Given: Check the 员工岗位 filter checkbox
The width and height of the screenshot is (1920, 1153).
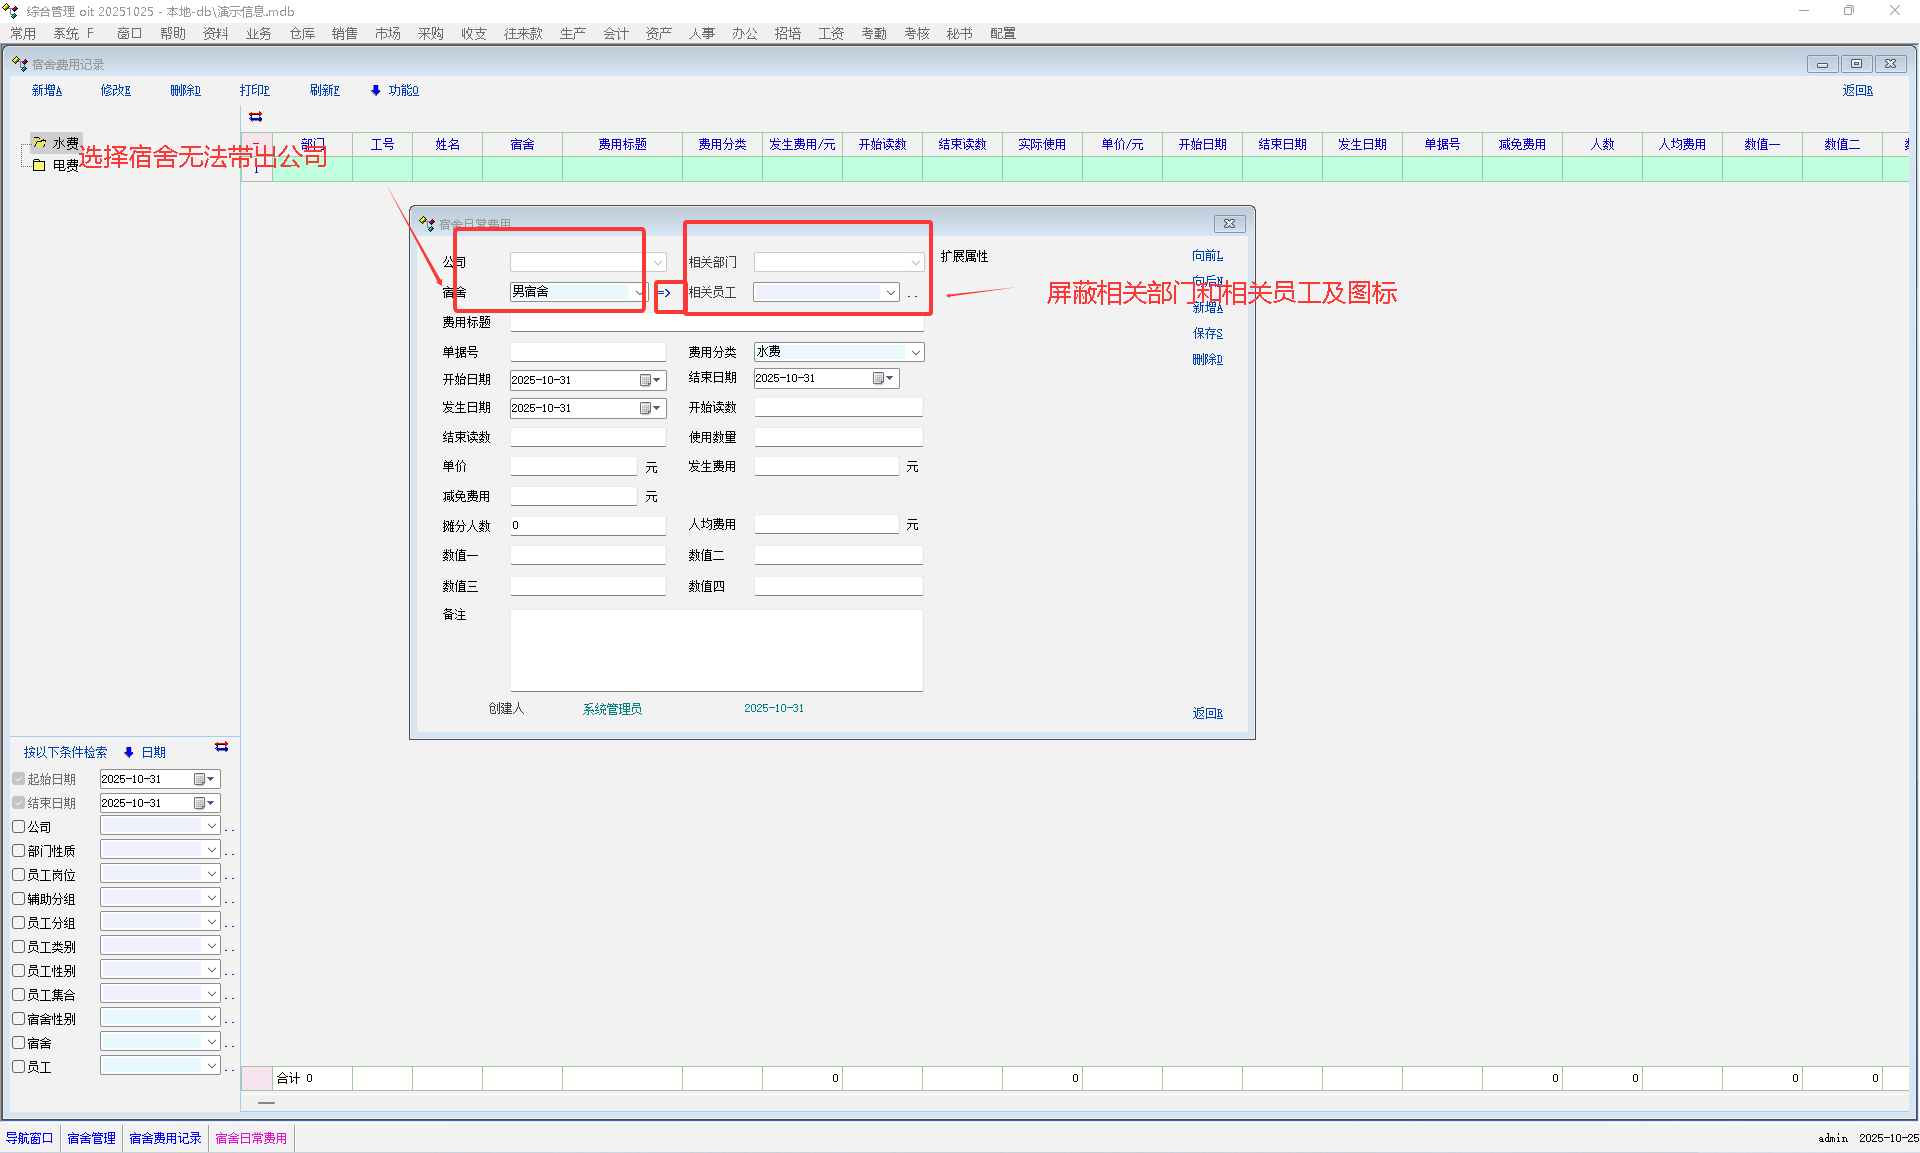Looking at the screenshot, I should point(19,875).
